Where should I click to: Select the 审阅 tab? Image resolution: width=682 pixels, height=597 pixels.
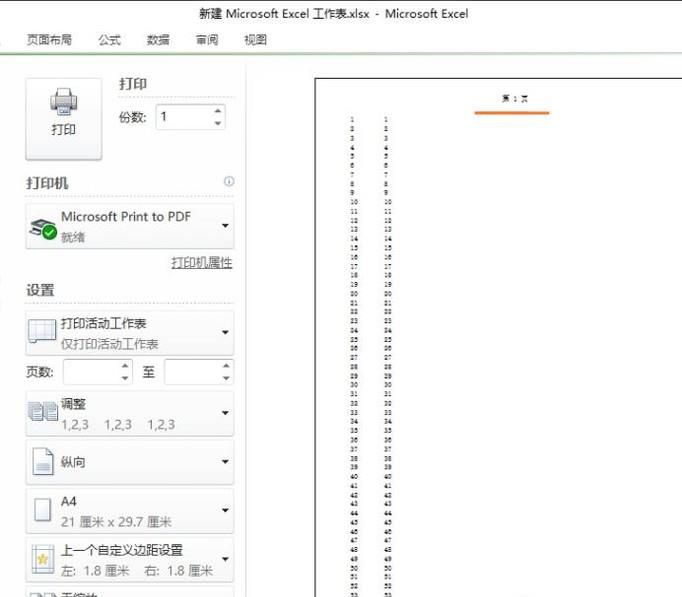coord(207,40)
